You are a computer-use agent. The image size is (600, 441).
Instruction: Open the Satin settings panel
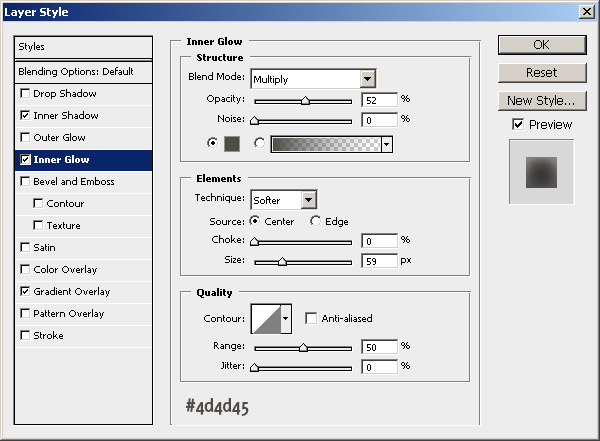[44, 248]
